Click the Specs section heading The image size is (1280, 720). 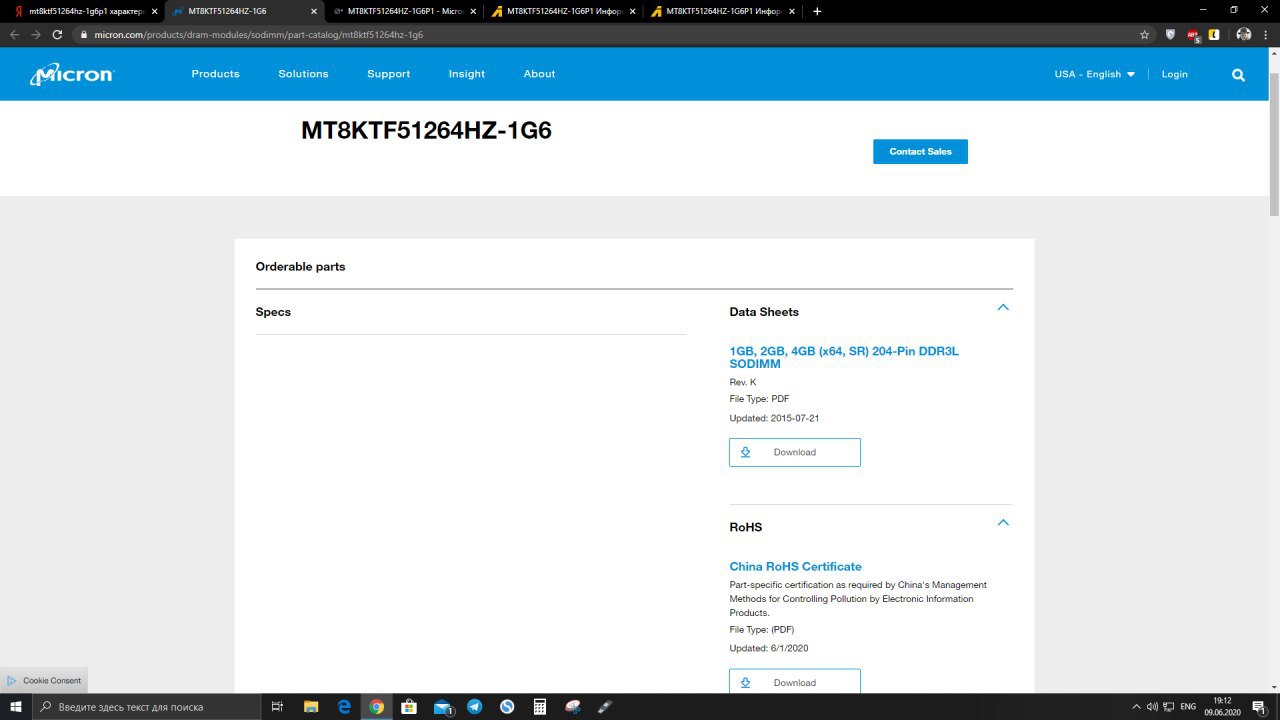(273, 312)
